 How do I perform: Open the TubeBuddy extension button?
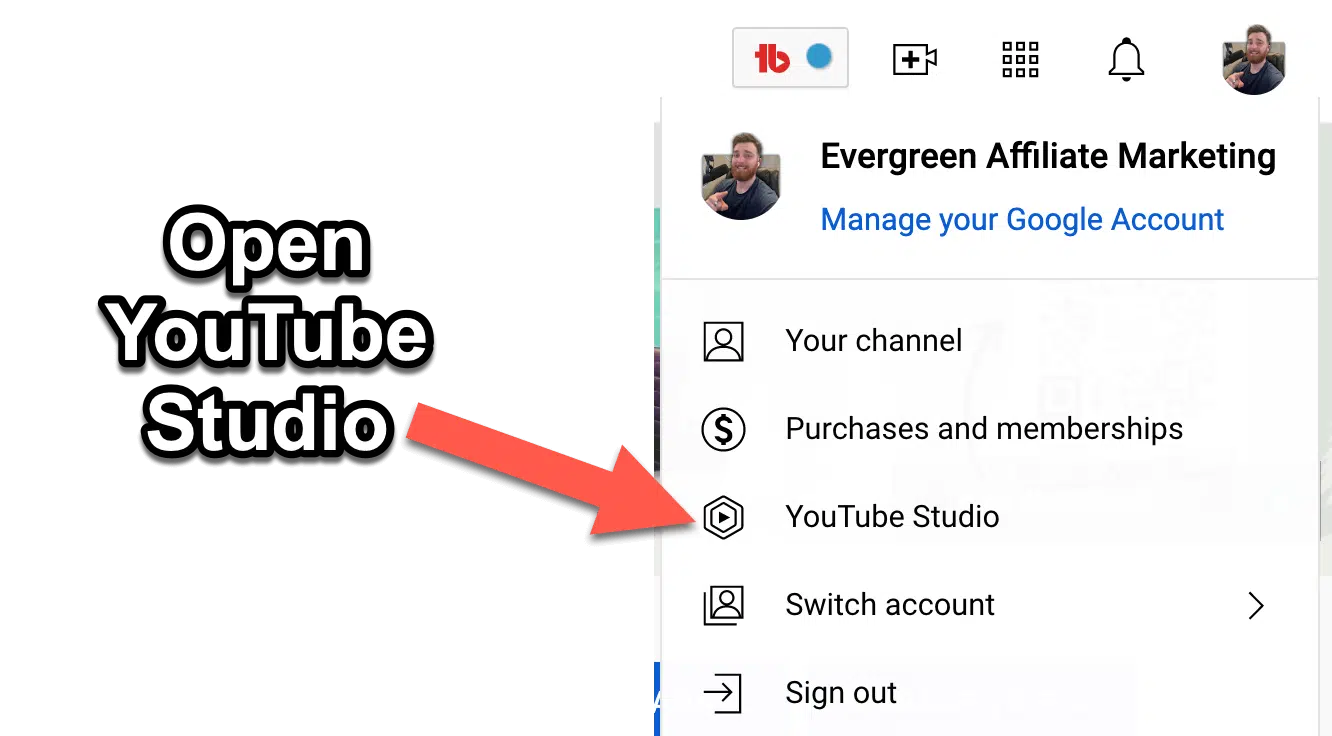(790, 58)
